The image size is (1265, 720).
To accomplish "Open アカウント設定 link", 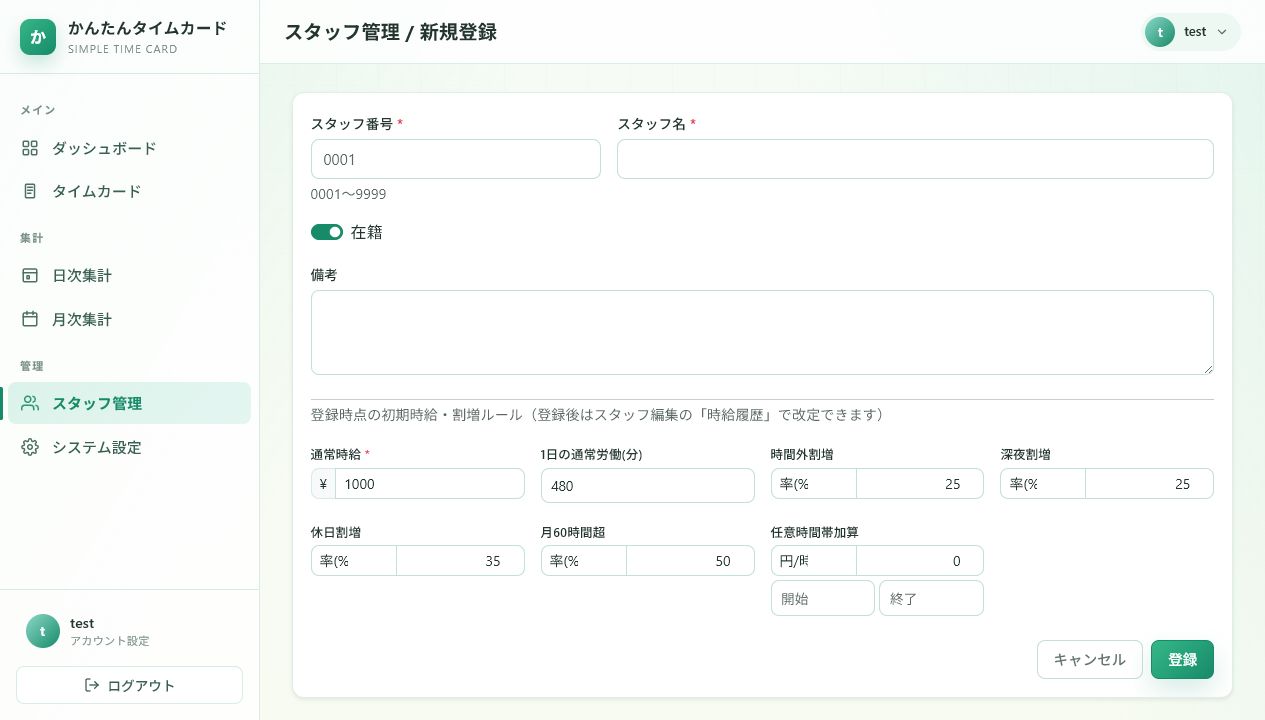I will pos(110,641).
